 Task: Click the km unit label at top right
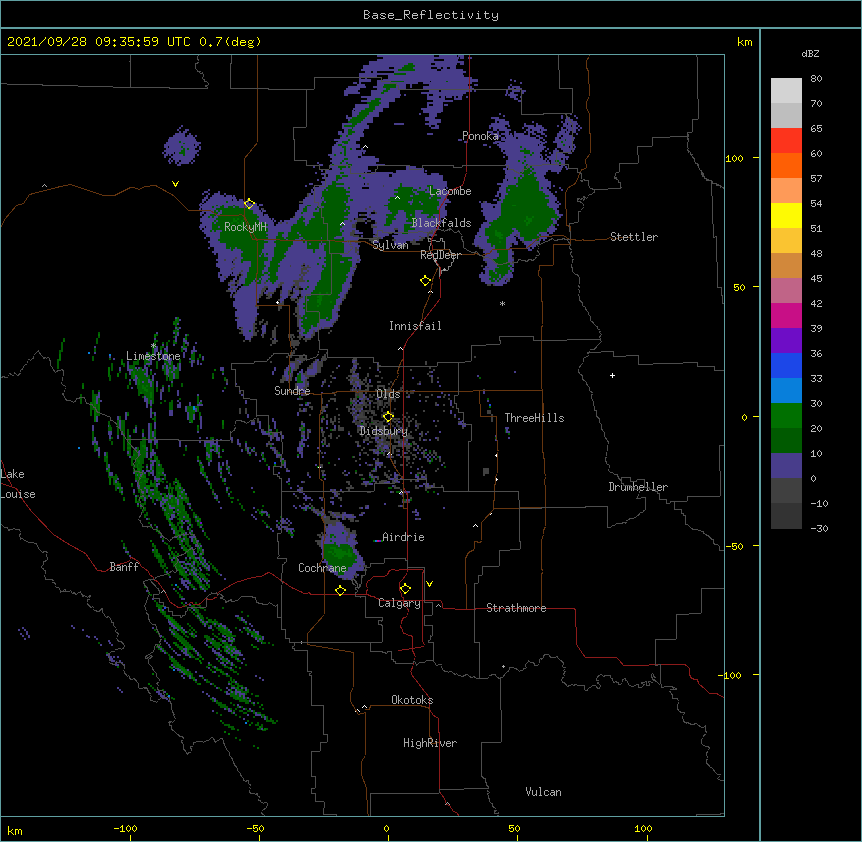745,42
